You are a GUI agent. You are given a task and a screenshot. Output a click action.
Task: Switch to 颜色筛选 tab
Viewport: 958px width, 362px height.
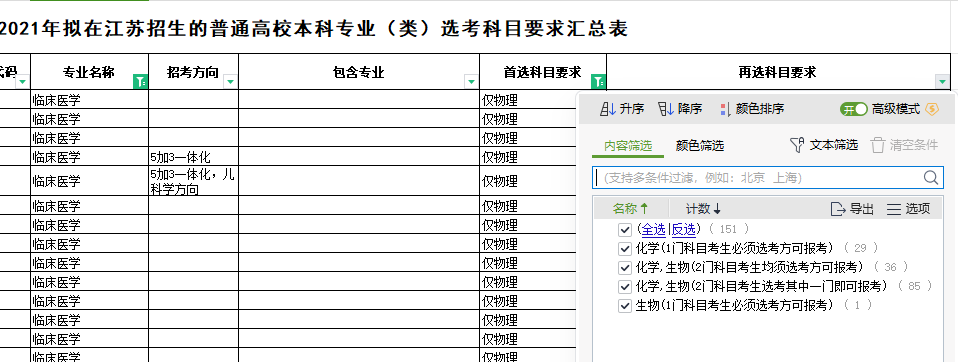[x=700, y=145]
